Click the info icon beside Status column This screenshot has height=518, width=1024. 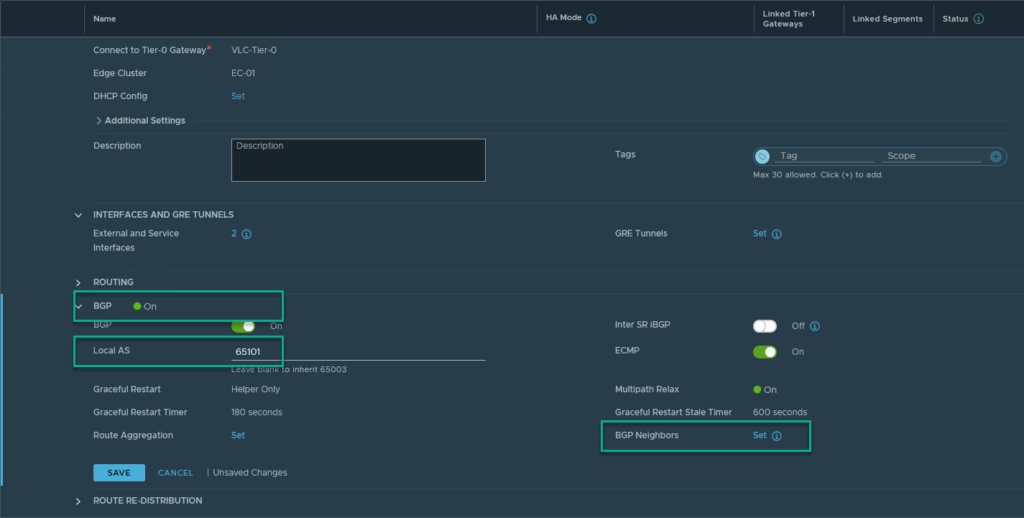tap(978, 19)
